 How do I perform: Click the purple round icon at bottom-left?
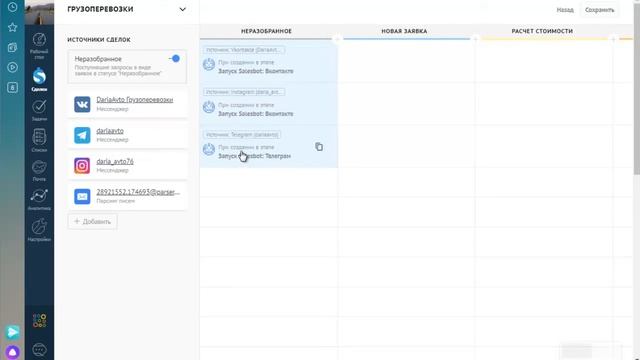13,352
